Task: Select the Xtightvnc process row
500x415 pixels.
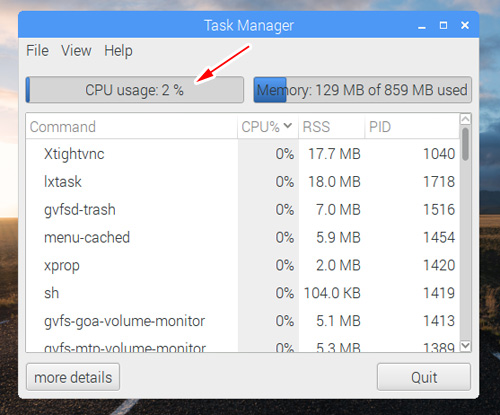Action: tap(243, 154)
